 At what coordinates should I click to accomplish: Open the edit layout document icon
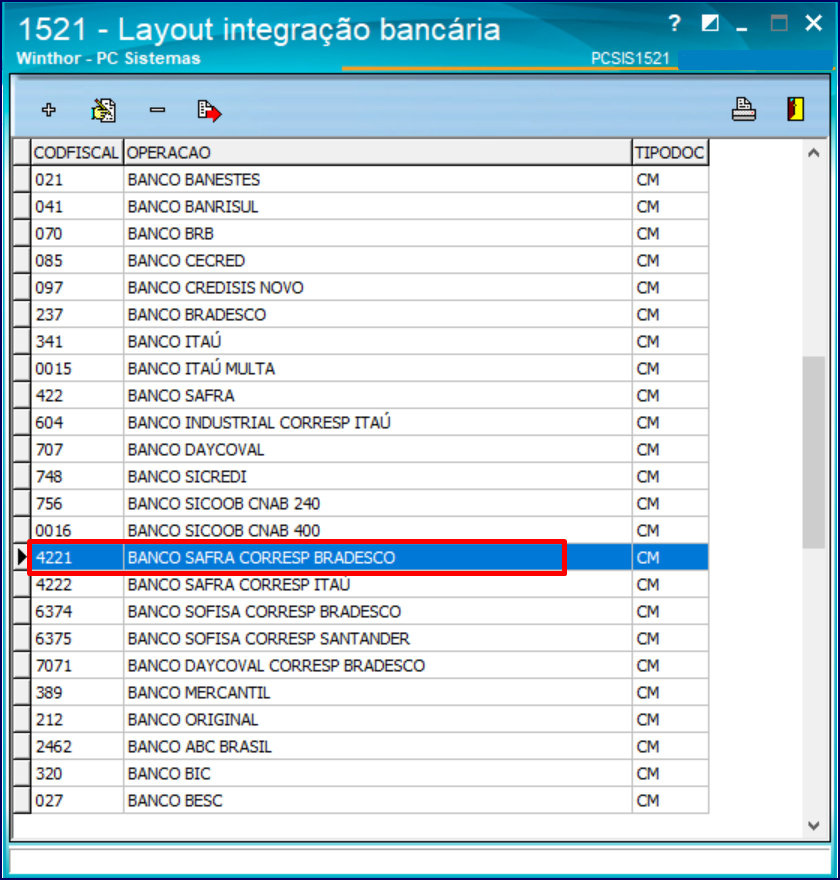pyautogui.click(x=103, y=110)
